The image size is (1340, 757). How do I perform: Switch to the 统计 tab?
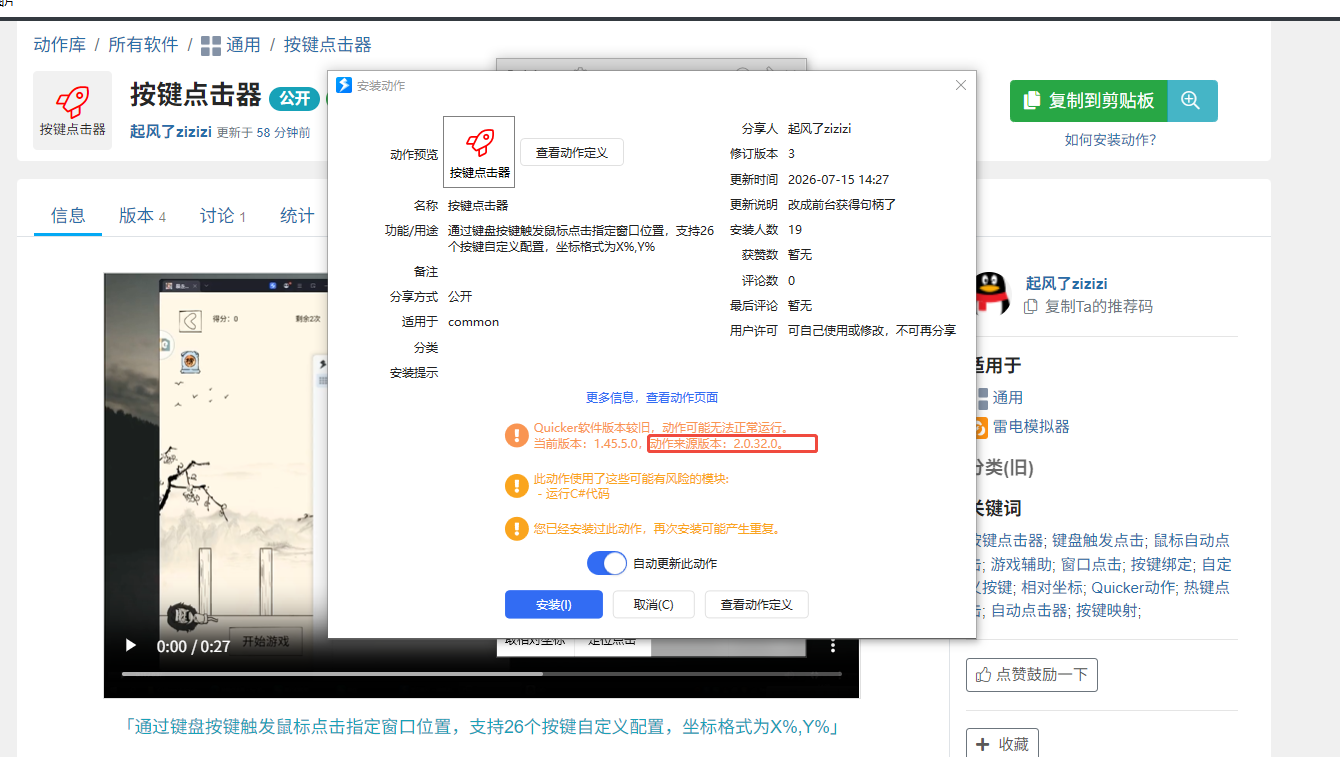point(297,215)
